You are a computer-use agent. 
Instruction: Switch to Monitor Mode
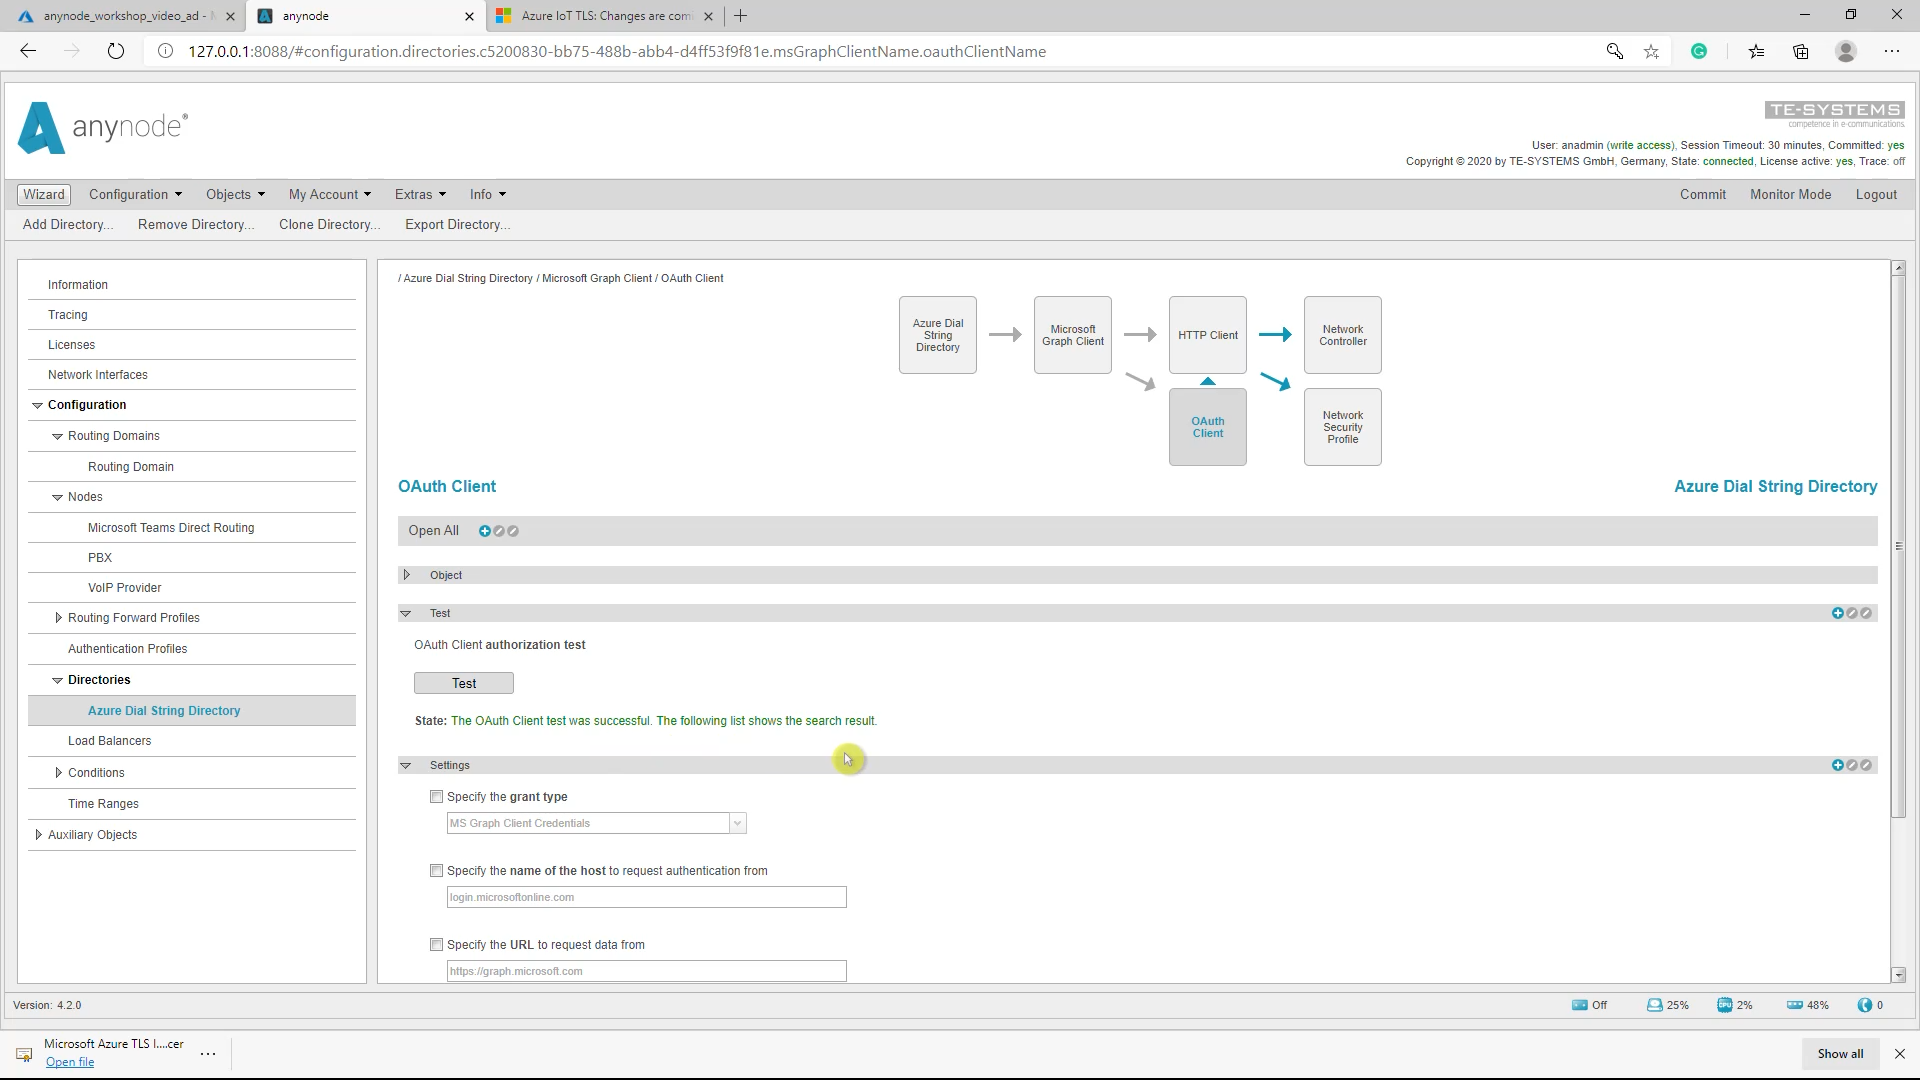click(1790, 194)
